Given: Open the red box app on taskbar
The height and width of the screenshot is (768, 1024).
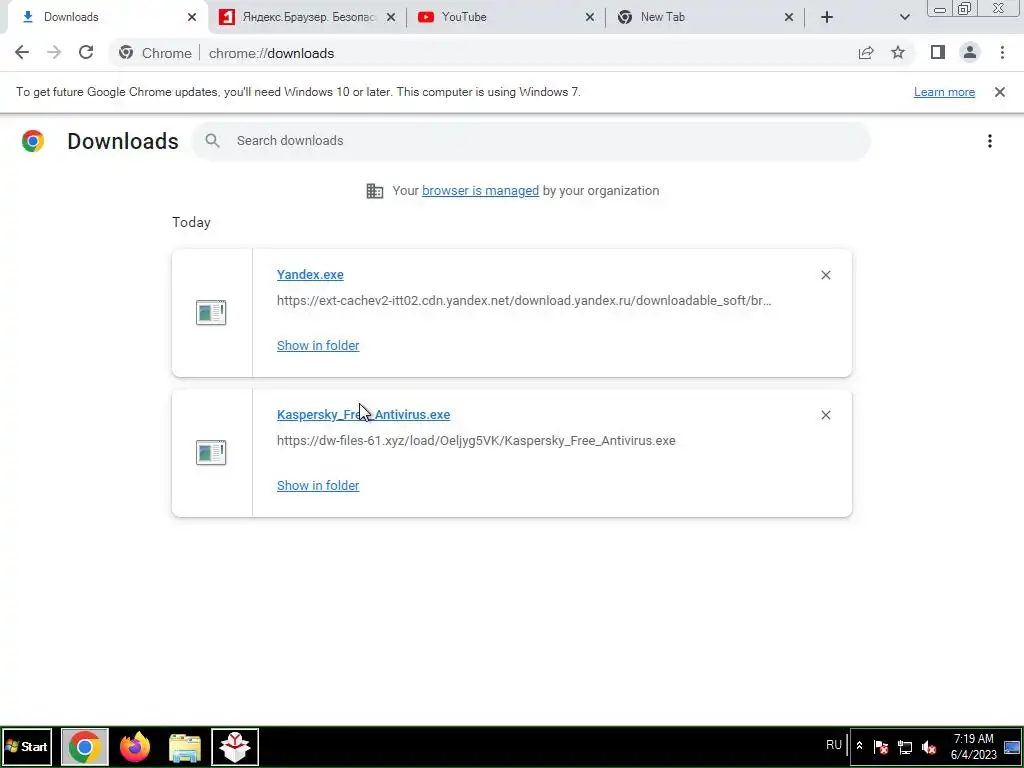Looking at the screenshot, I should 235,746.
